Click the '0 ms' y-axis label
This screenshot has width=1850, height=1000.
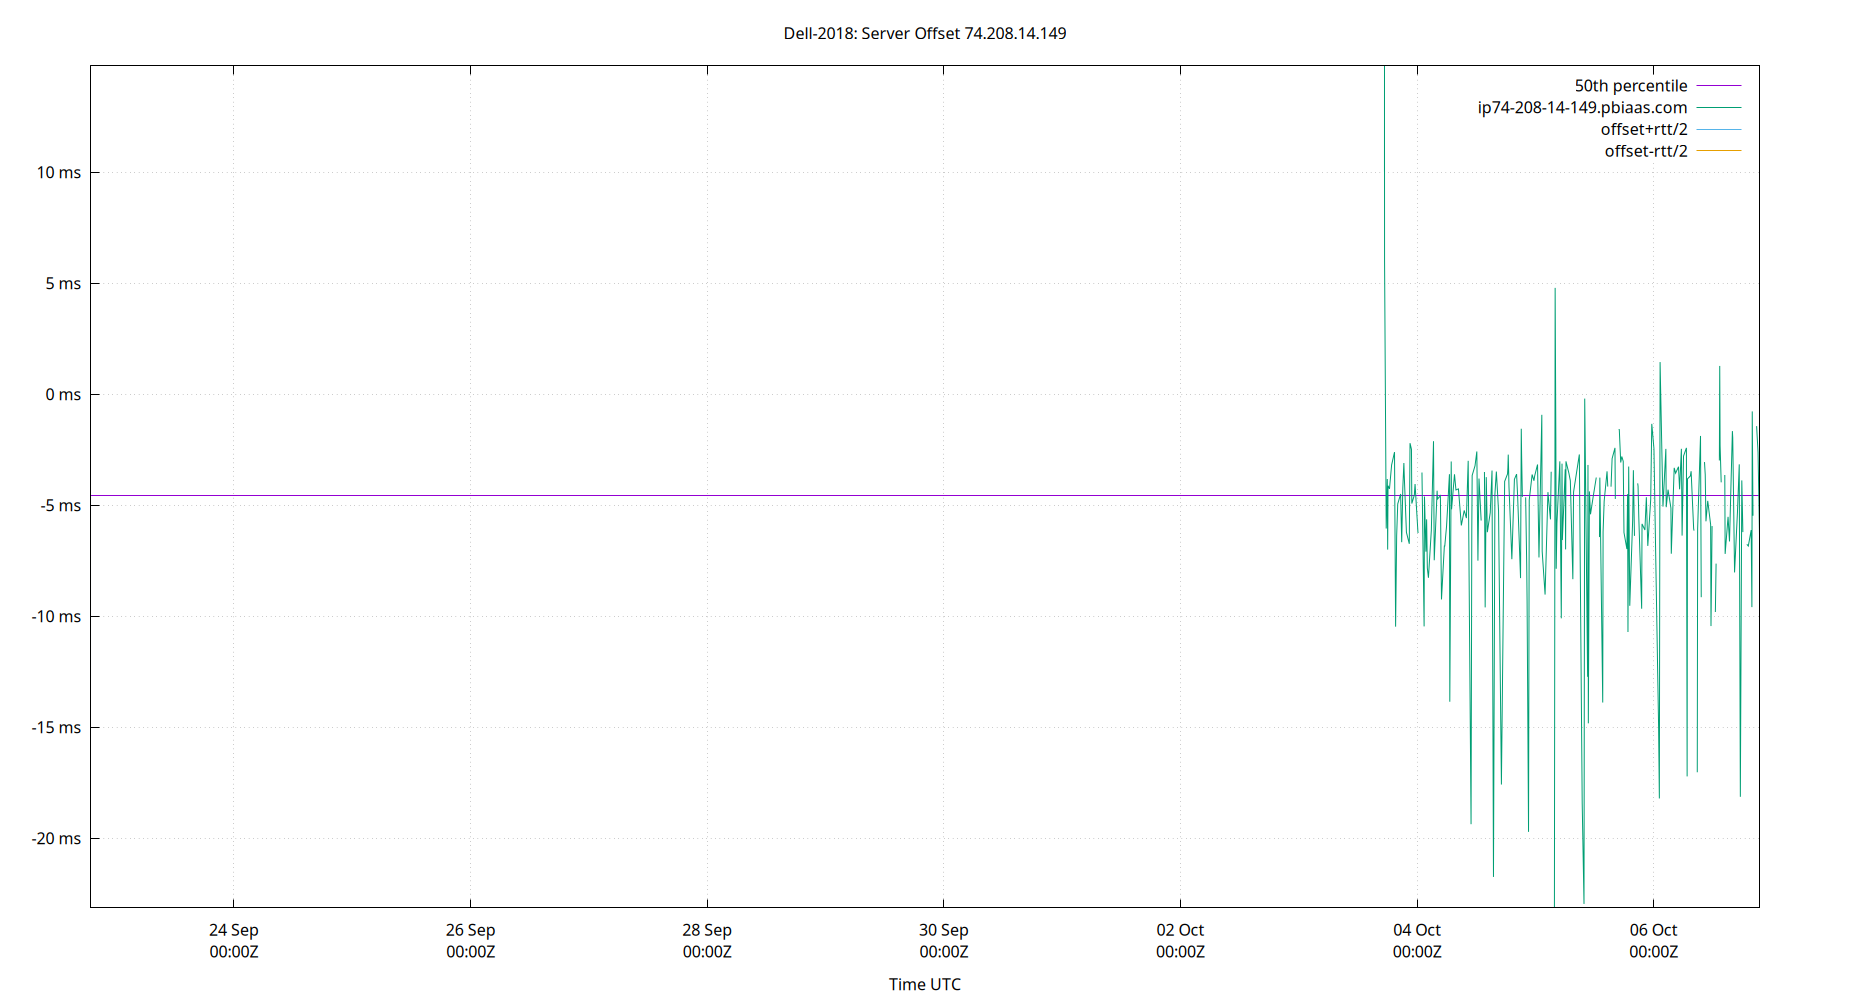[63, 395]
